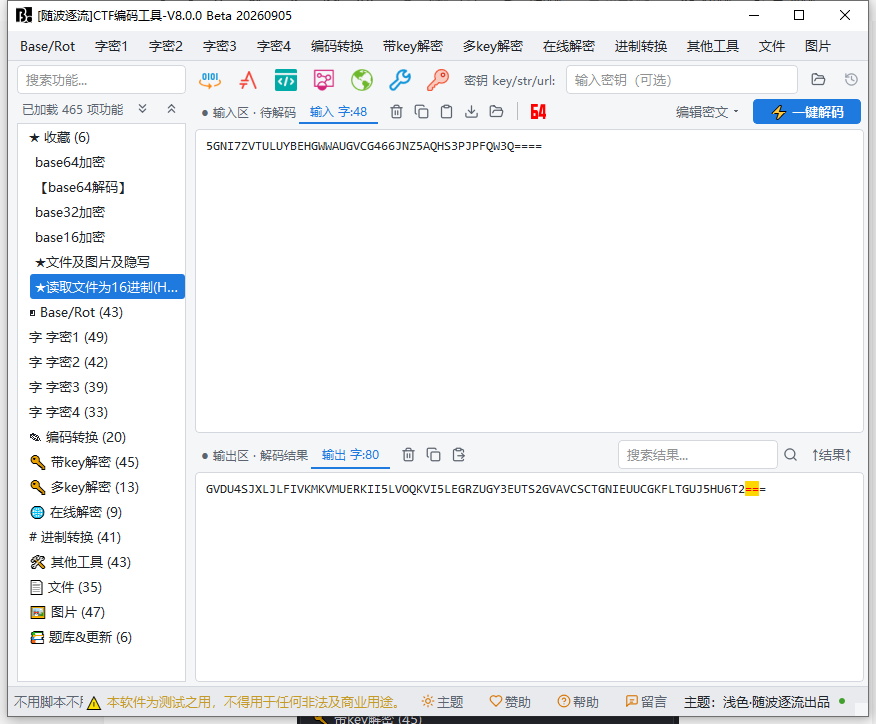
Task: Click the green globe toolbar icon
Action: point(362,80)
